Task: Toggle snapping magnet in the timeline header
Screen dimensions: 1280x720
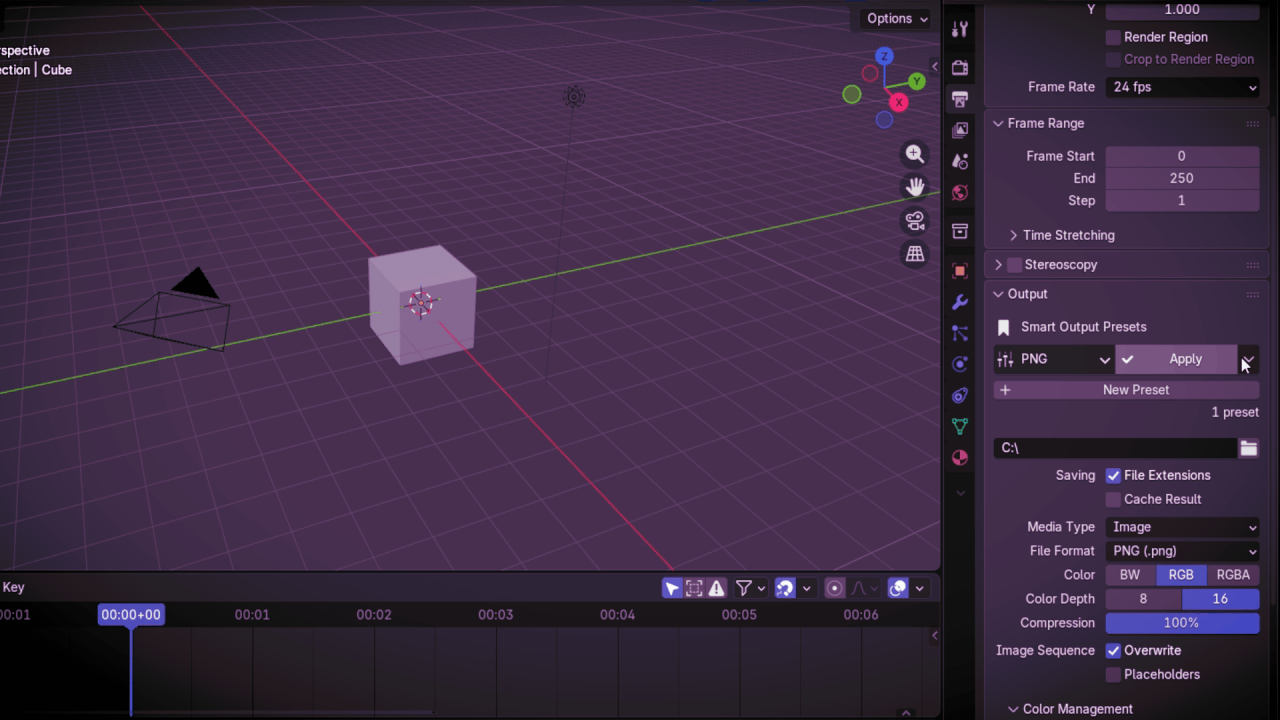Action: tap(785, 588)
